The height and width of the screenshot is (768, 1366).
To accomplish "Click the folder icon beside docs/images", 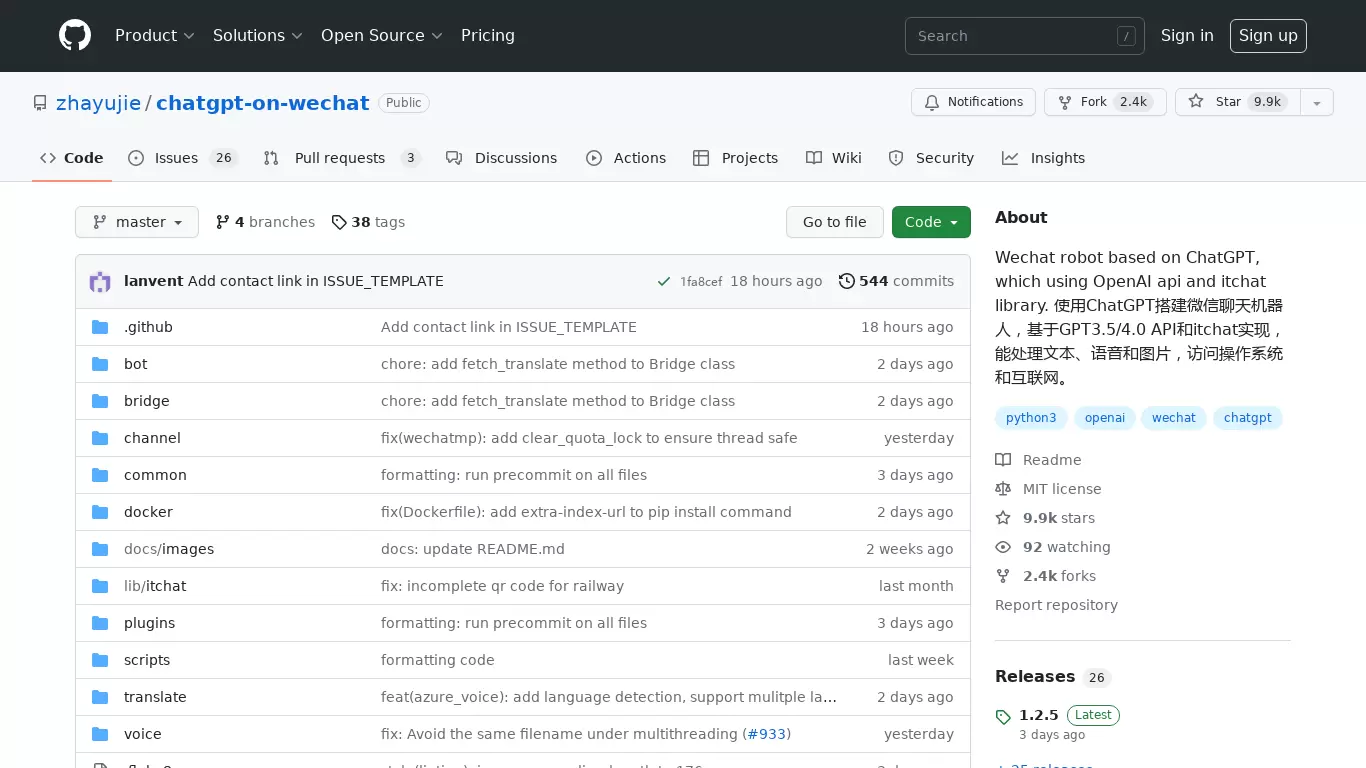I will 100,549.
